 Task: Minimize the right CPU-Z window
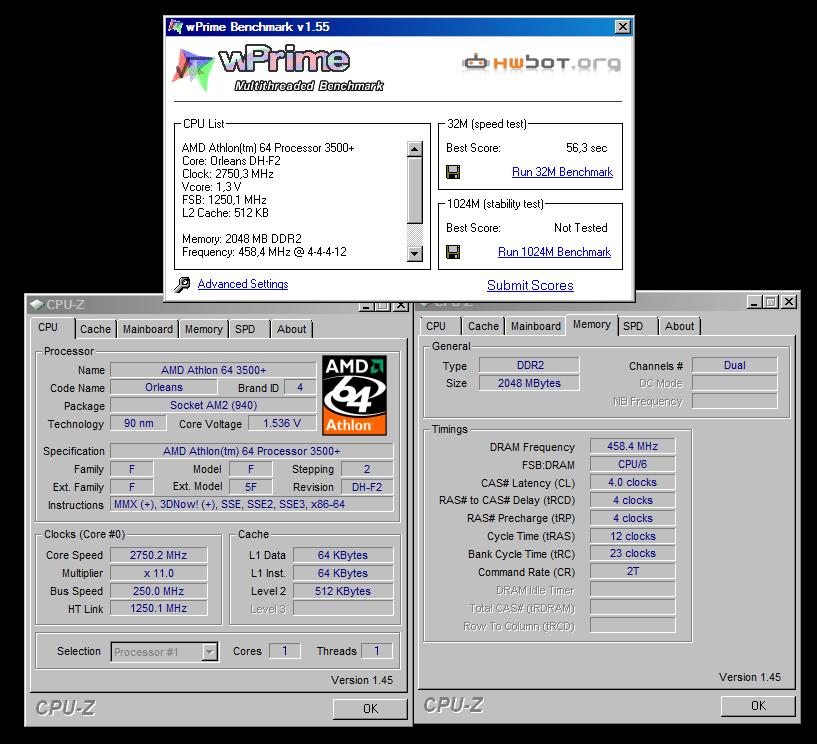pos(754,302)
